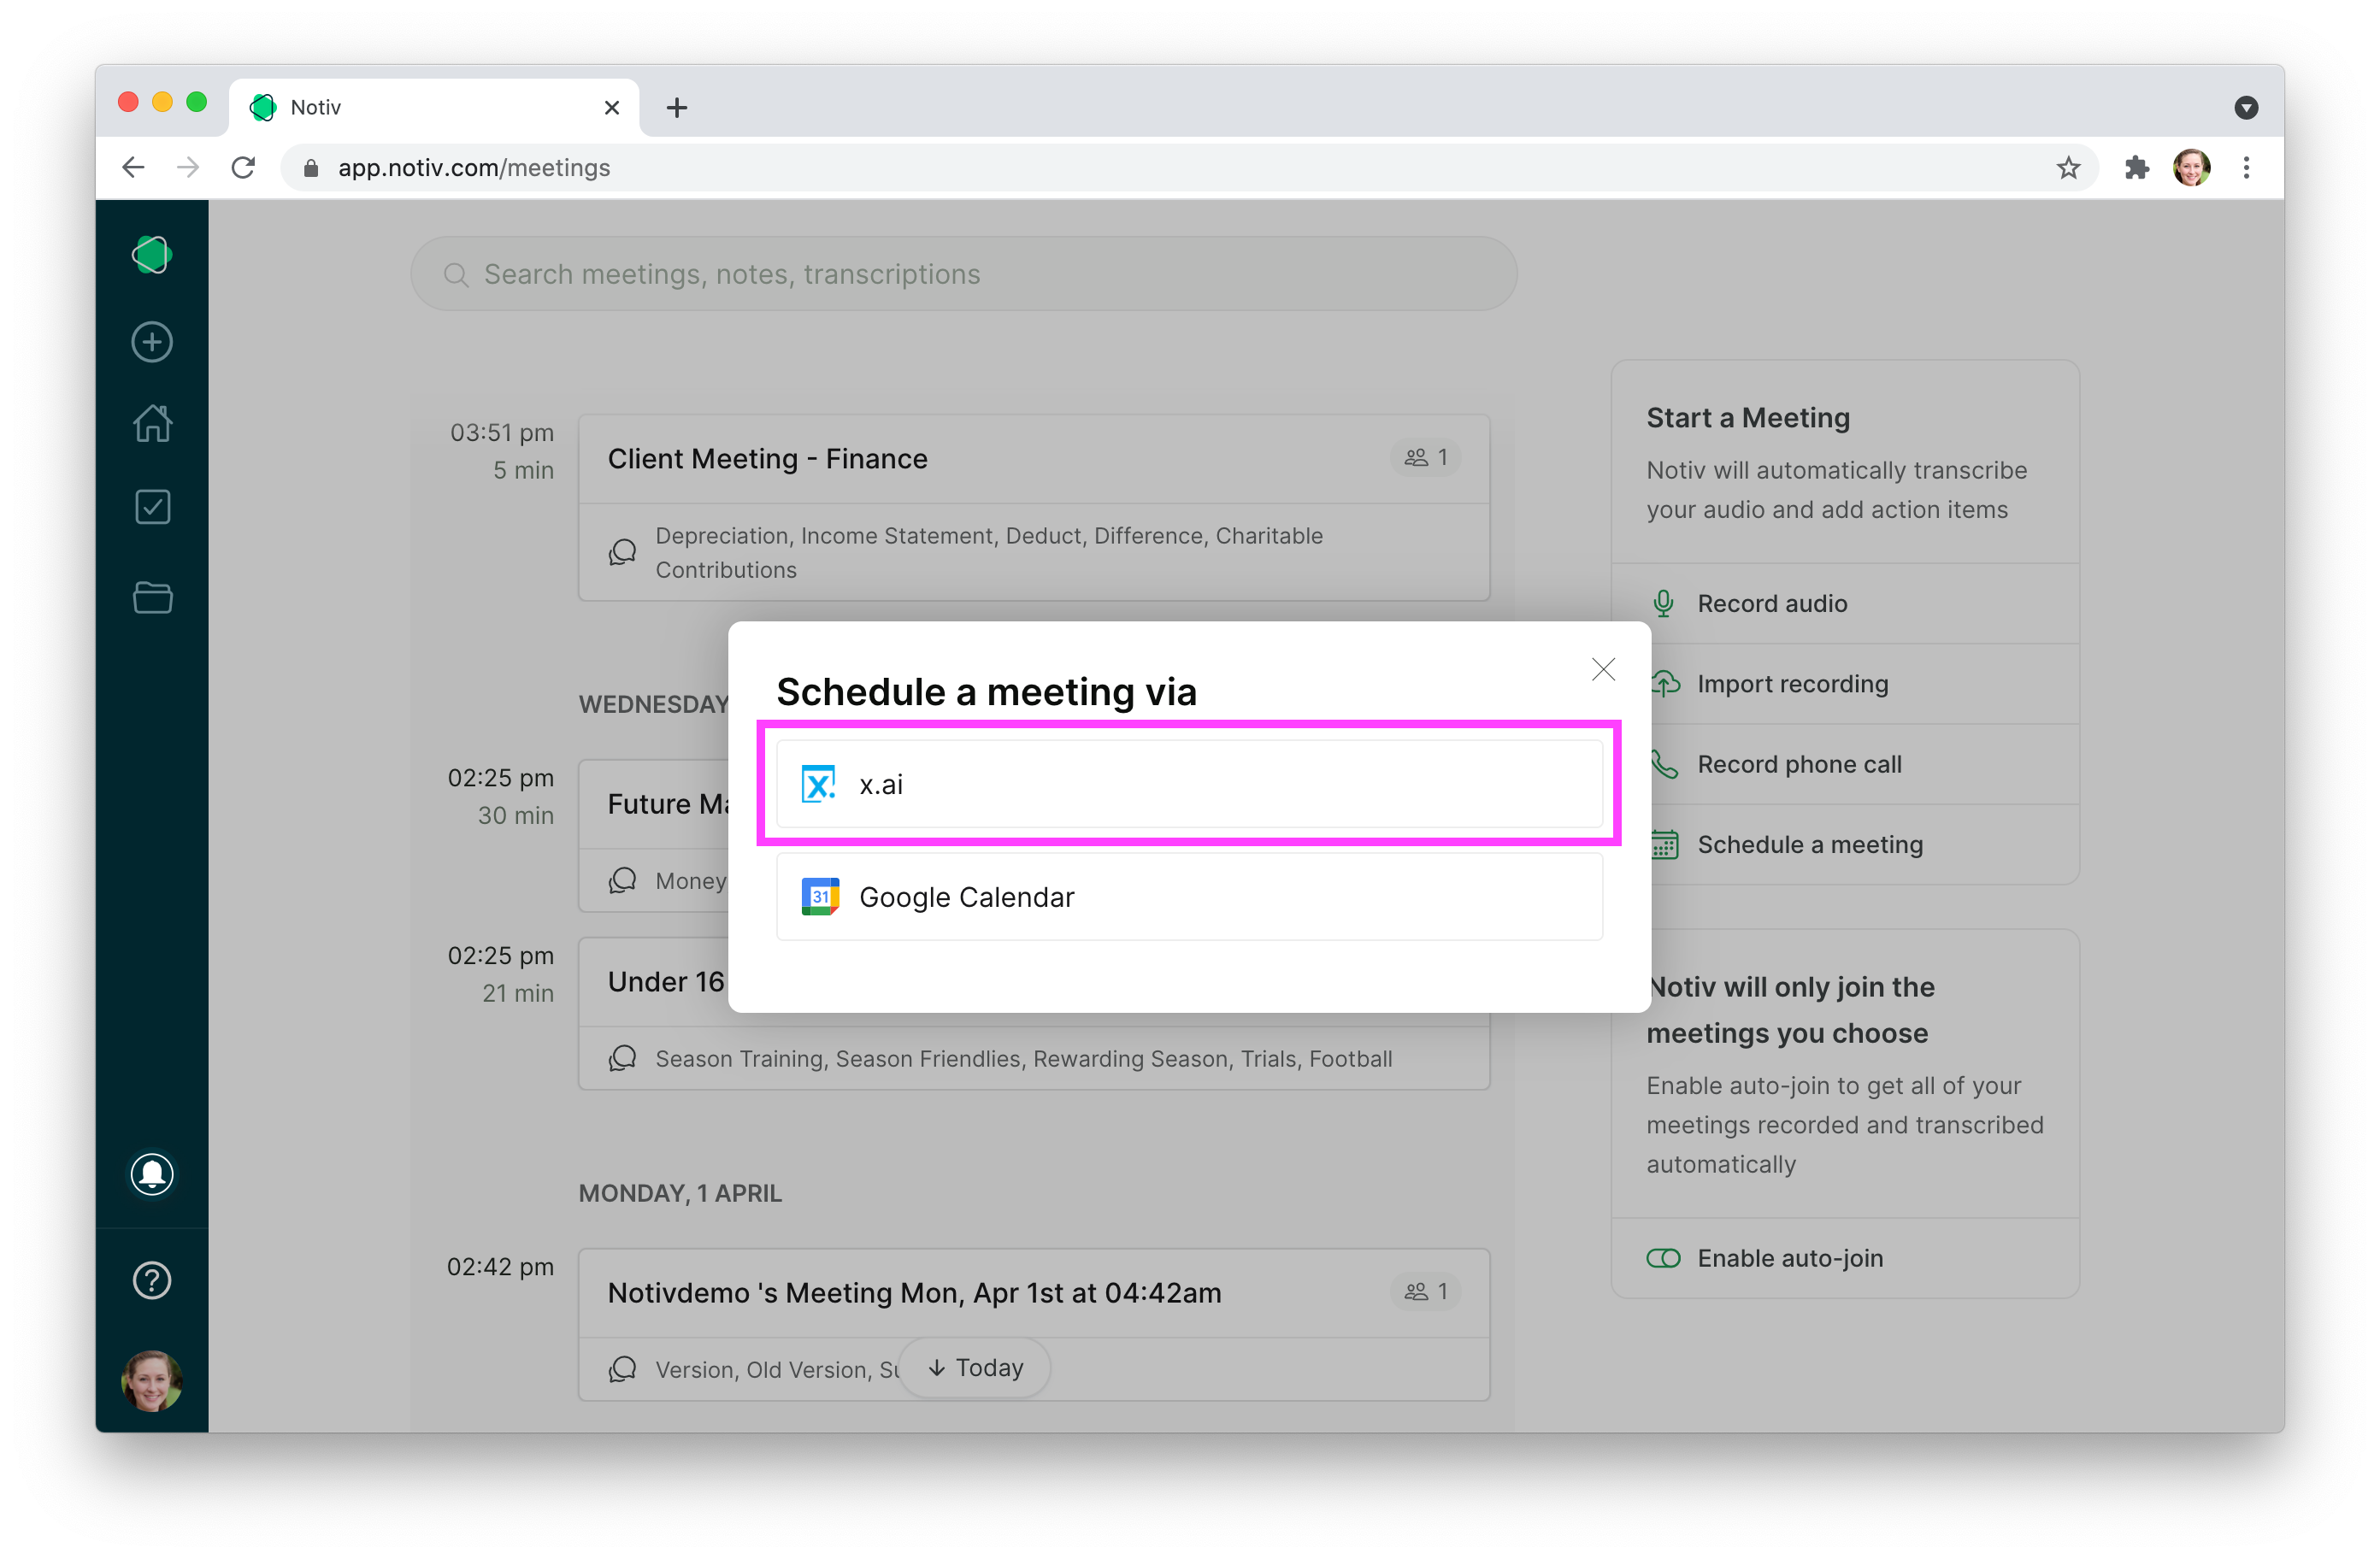Open Chrome three-dot menu
The width and height of the screenshot is (2380, 1559).
pyautogui.click(x=2246, y=168)
